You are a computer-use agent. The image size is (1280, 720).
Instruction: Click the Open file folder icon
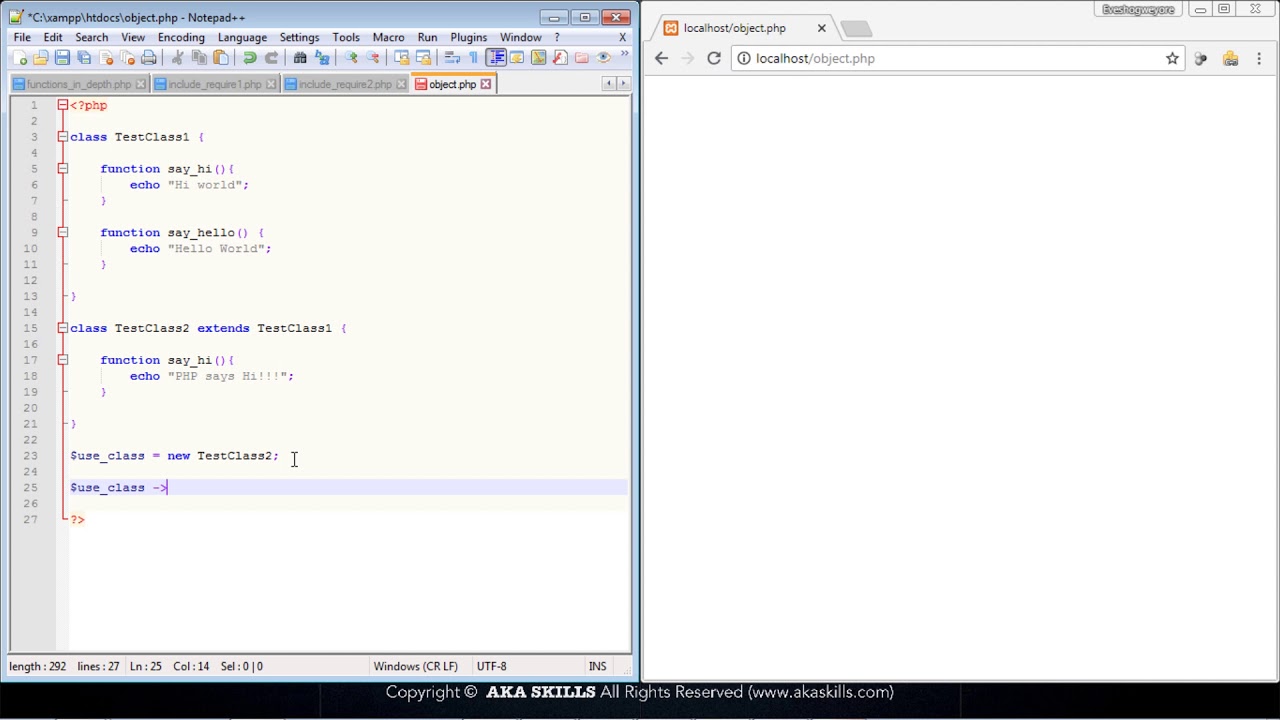(x=41, y=58)
